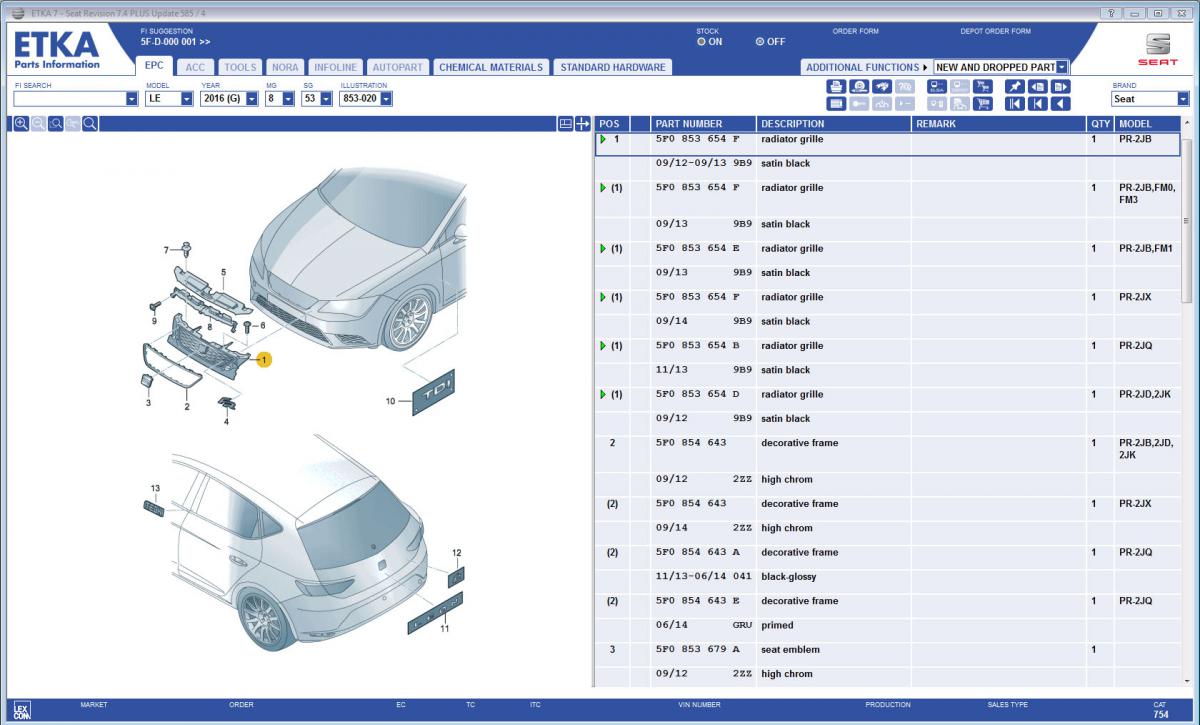Open the MG dropdown showing 8
This screenshot has height=725, width=1200.
coord(289,99)
